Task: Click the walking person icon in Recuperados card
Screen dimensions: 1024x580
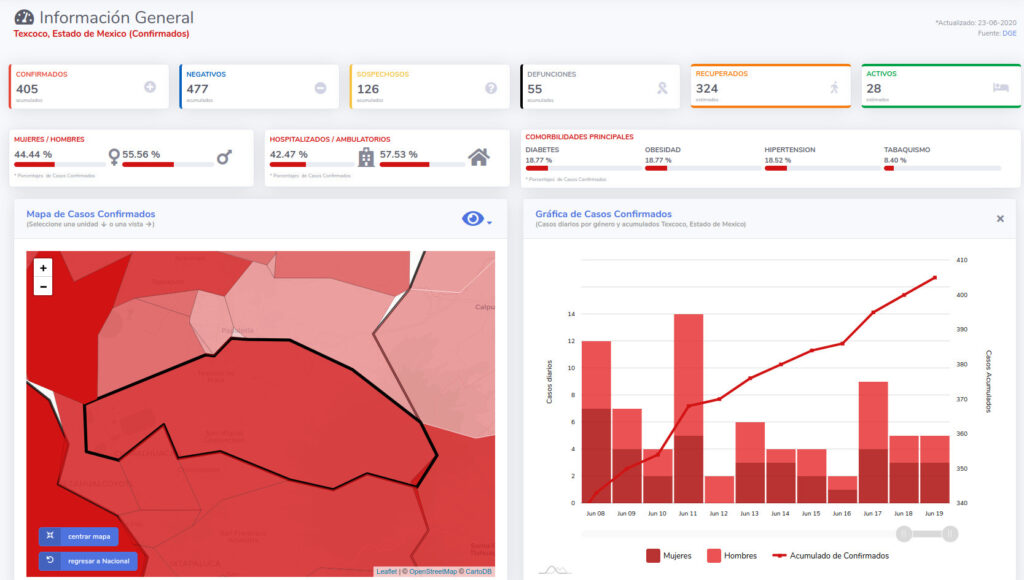Action: pos(834,88)
